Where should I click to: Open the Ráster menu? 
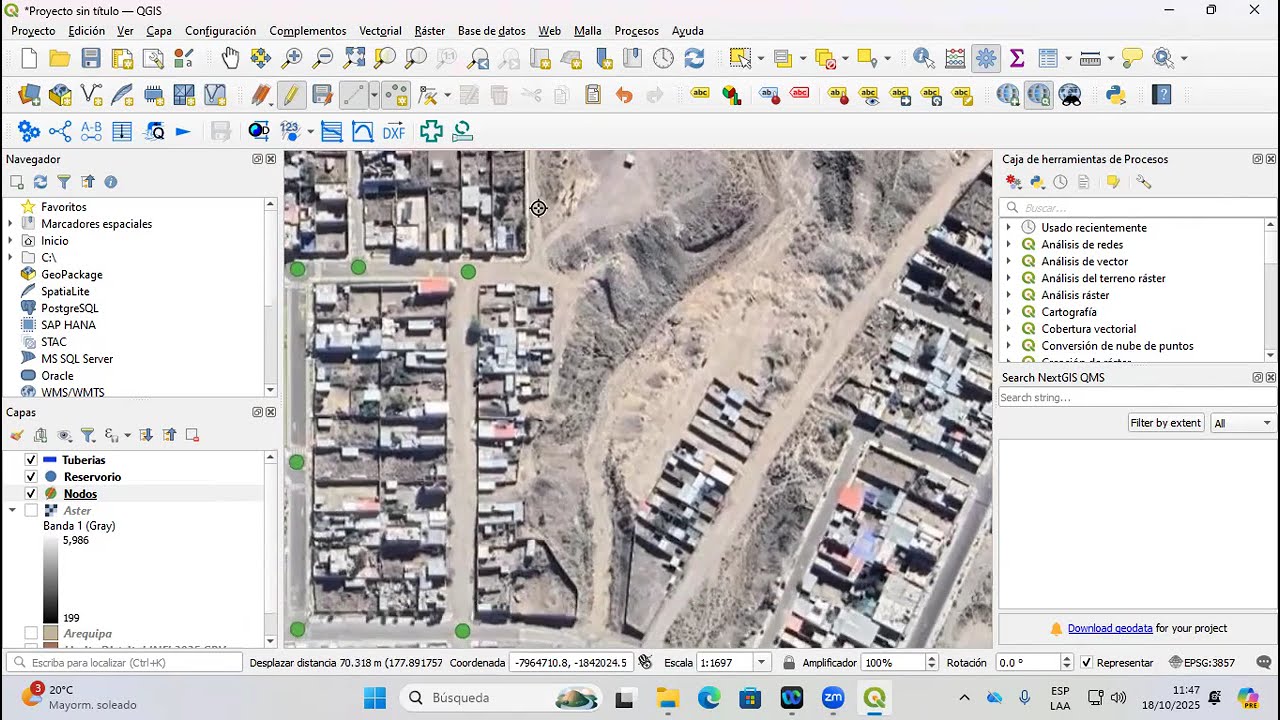tap(430, 31)
